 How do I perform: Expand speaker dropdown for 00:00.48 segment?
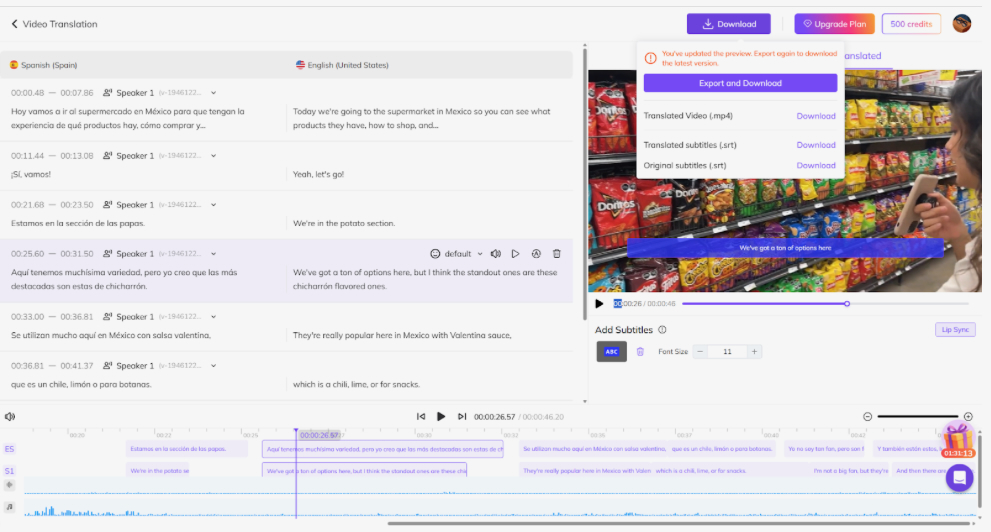click(x=214, y=93)
